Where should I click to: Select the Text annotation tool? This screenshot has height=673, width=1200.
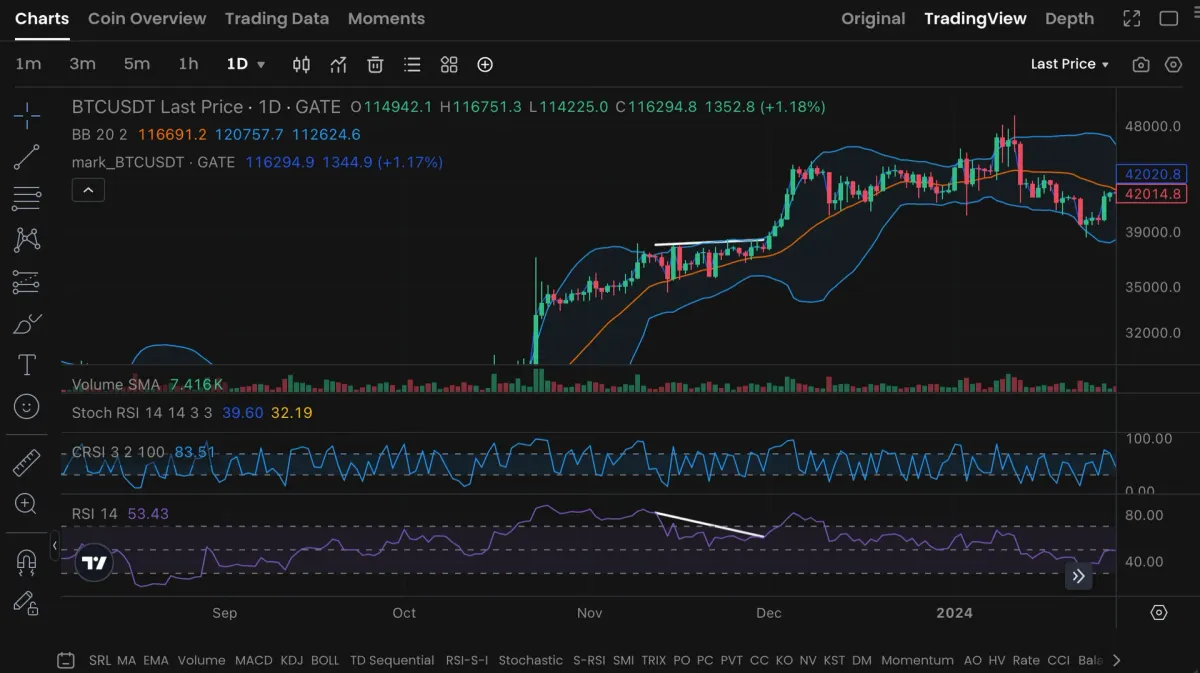[27, 365]
